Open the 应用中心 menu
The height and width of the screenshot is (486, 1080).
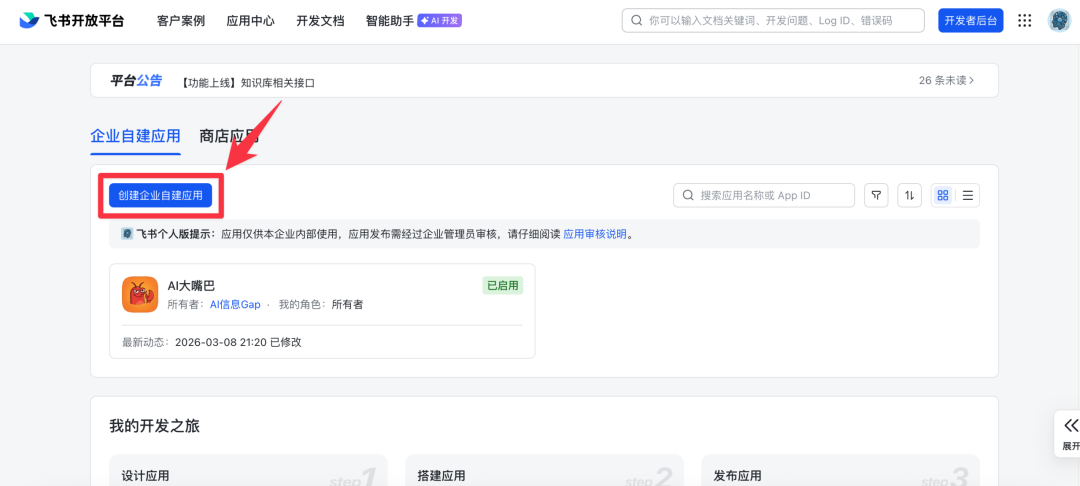250,21
